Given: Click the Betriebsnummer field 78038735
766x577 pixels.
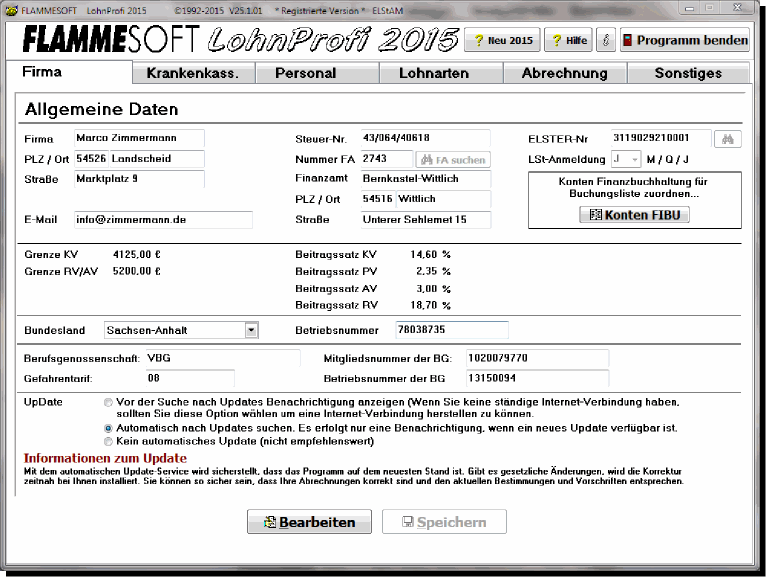Looking at the screenshot, I should click(452, 330).
